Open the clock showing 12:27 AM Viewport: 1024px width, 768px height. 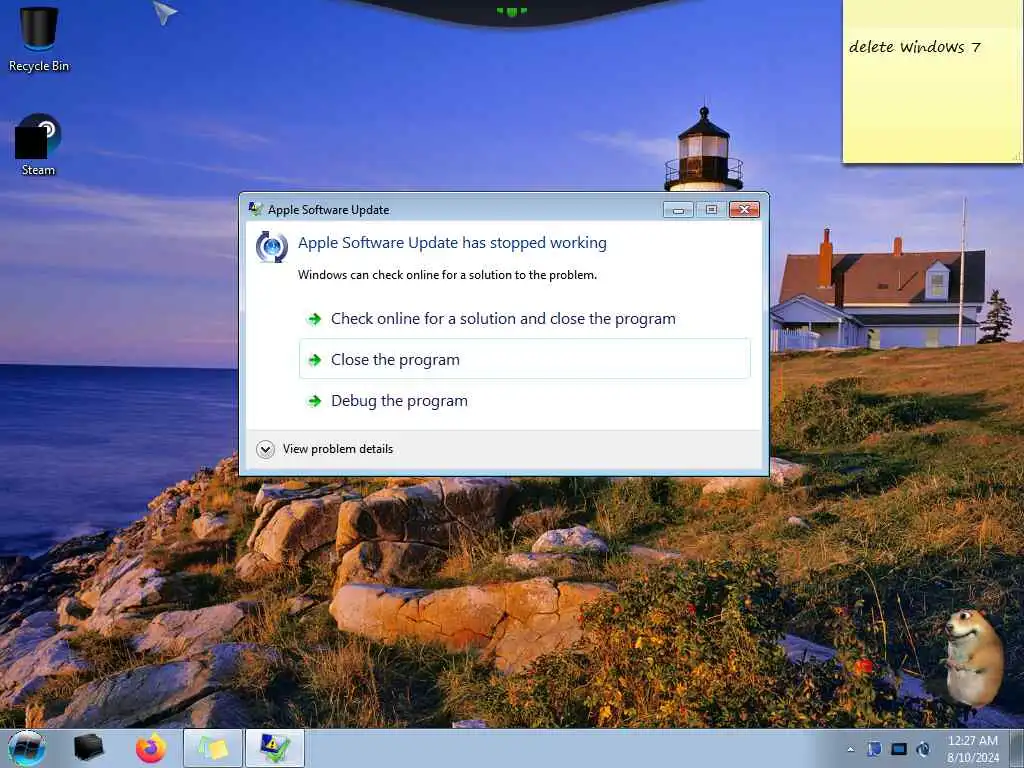click(x=973, y=748)
